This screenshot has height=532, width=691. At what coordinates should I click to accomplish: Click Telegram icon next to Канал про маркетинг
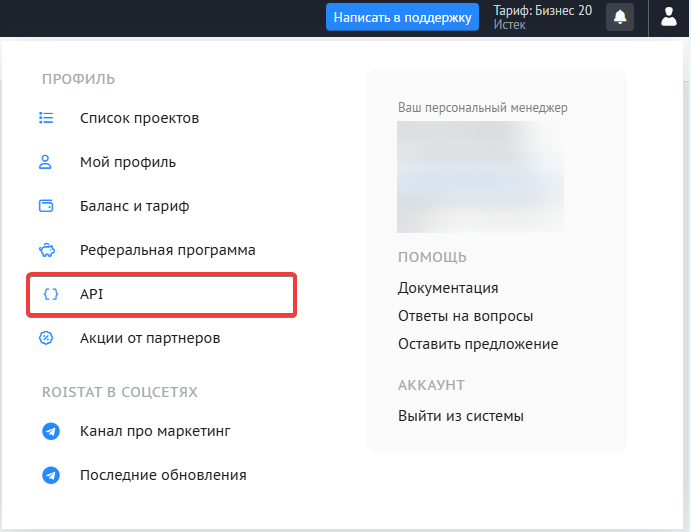coord(51,432)
